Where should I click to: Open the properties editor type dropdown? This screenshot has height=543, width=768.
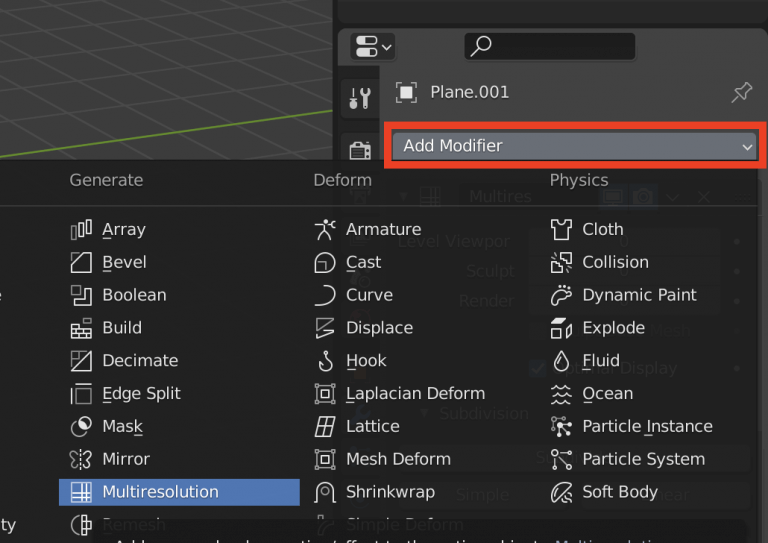click(373, 47)
